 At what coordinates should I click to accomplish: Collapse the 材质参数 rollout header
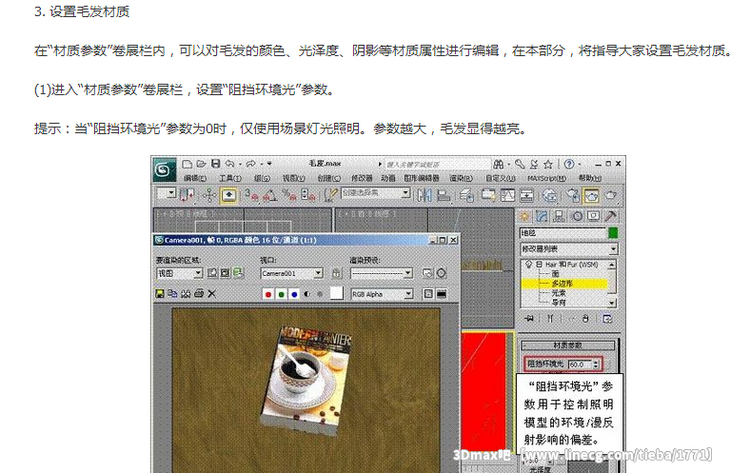tap(568, 345)
